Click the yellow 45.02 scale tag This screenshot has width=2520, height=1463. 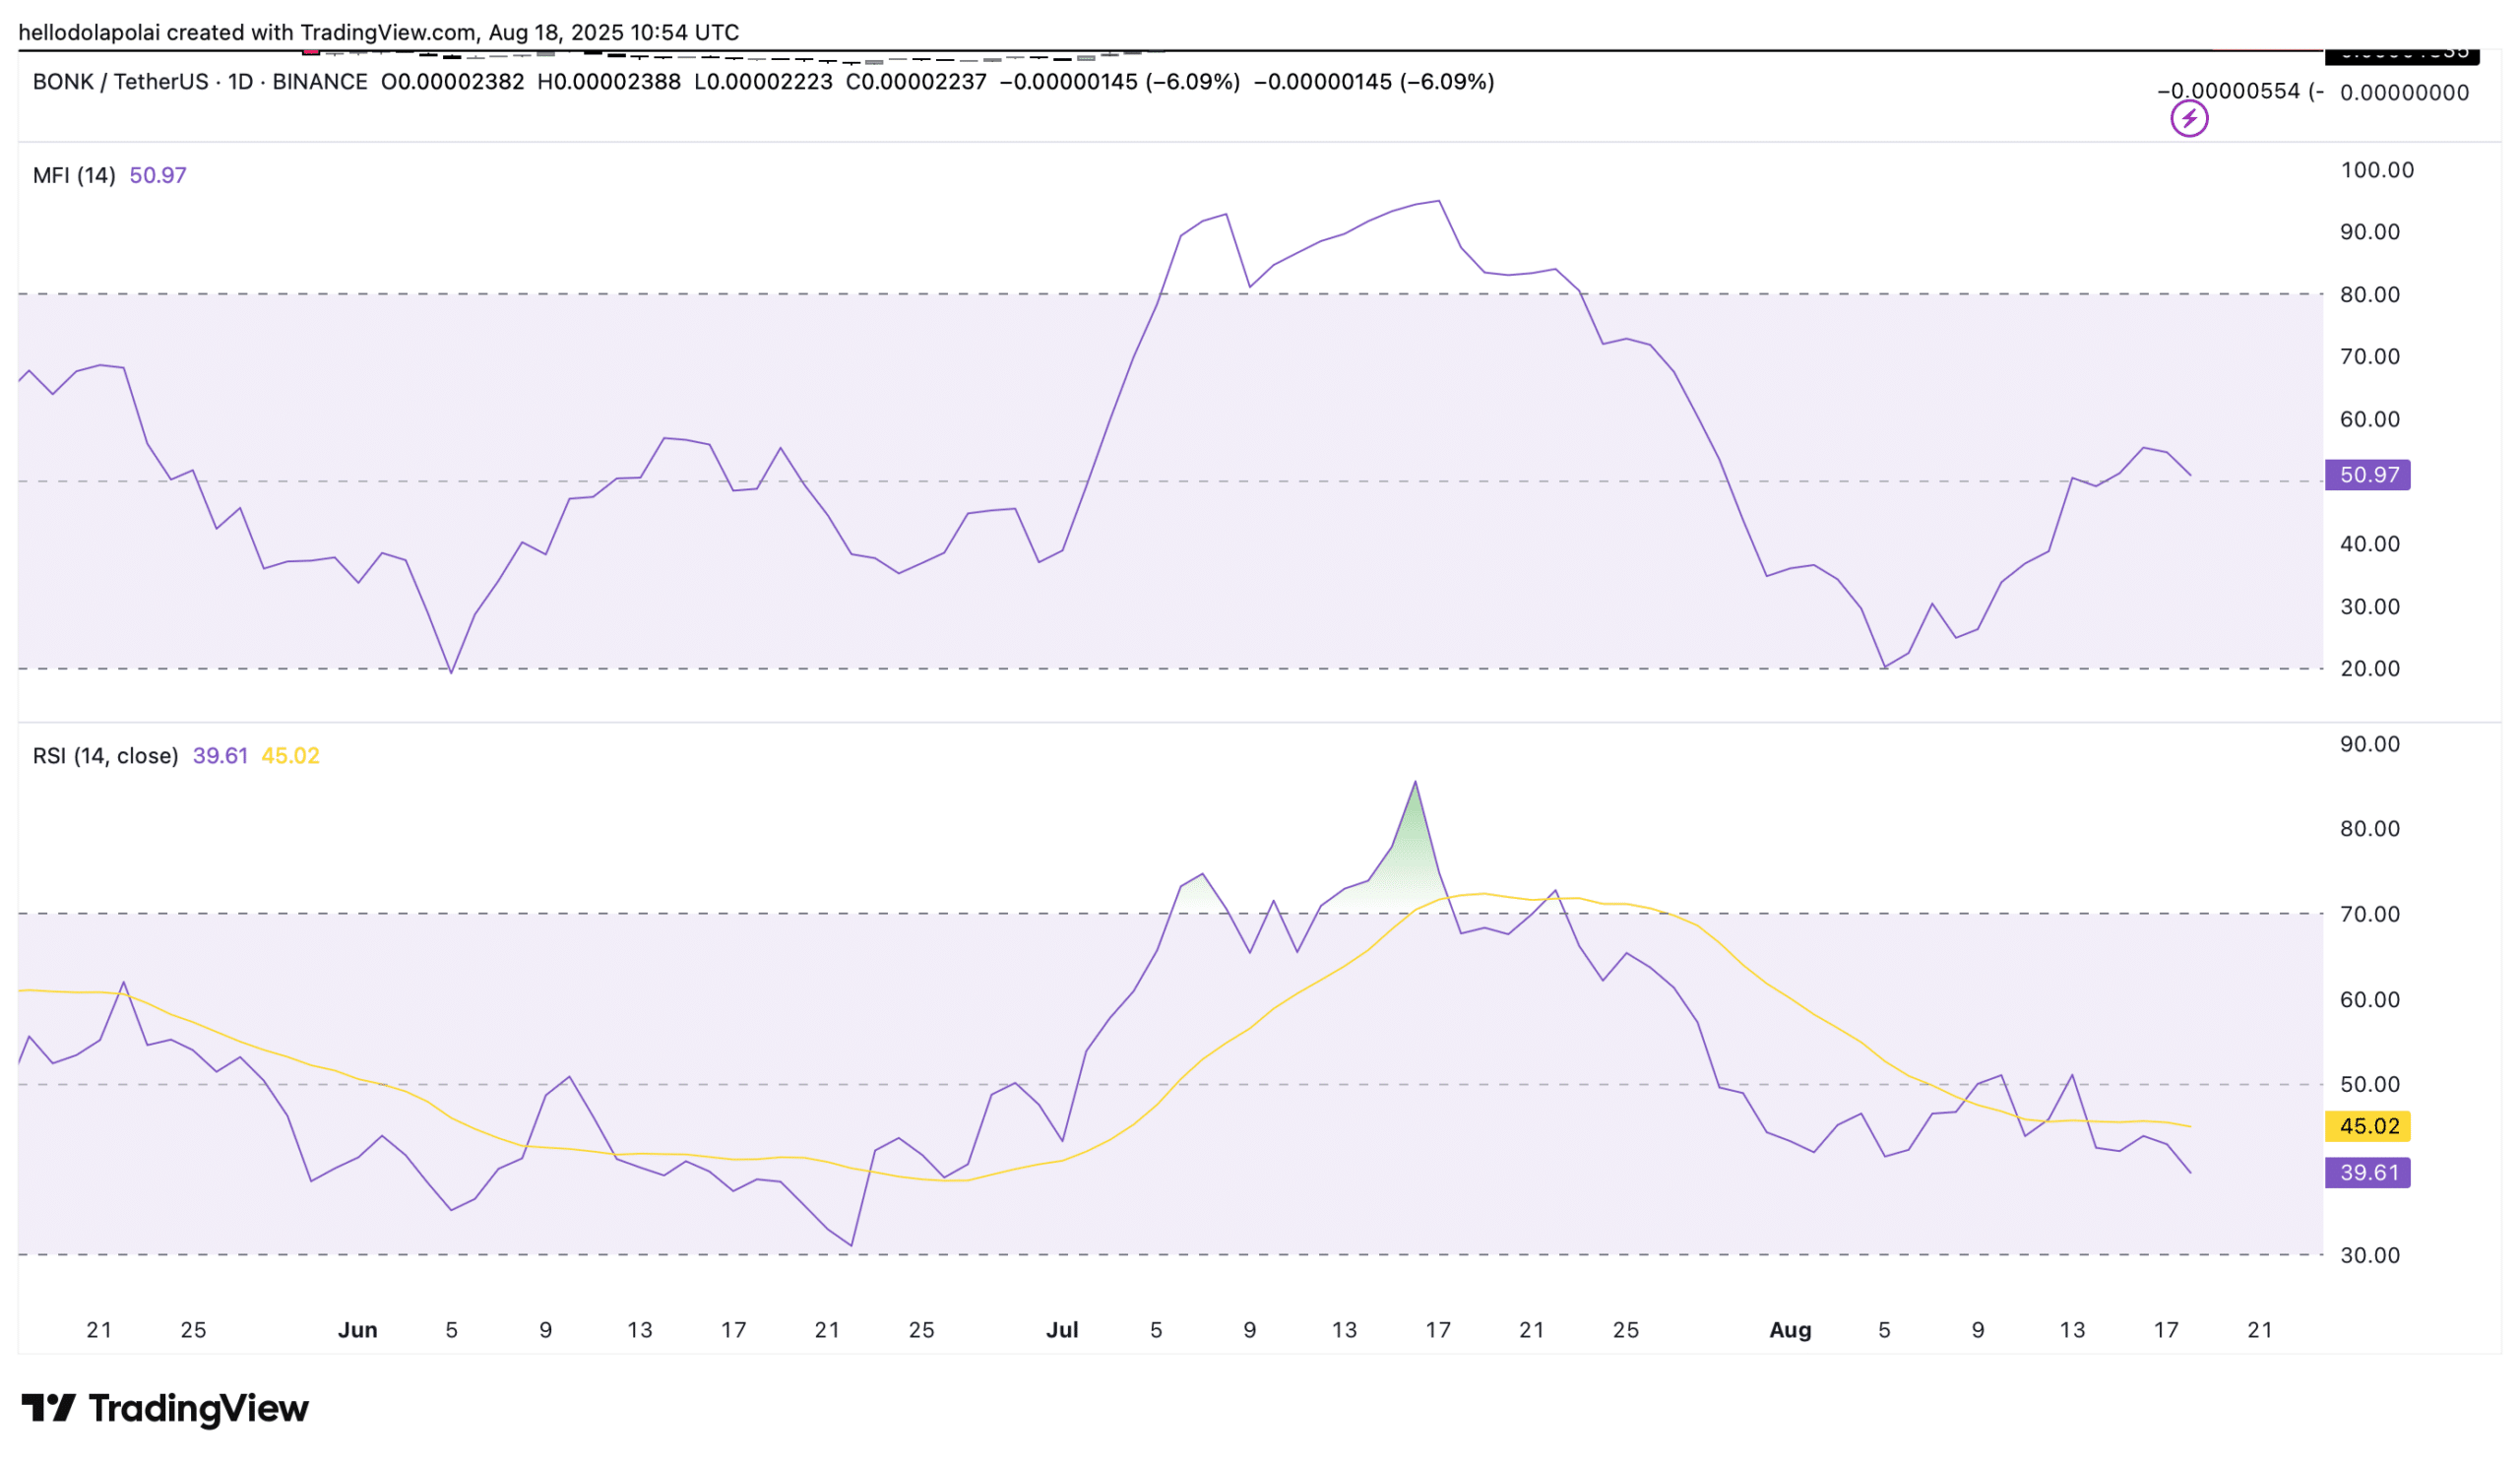click(2367, 1126)
